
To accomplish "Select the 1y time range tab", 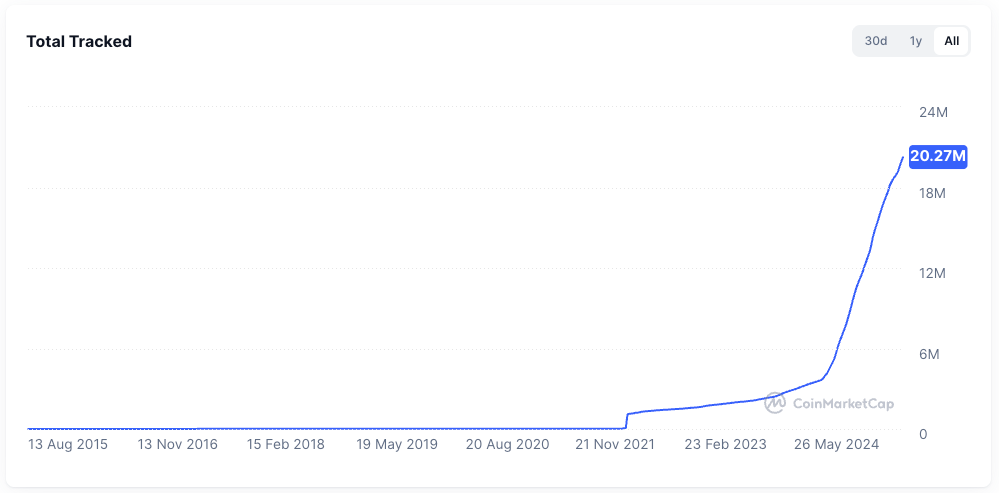I will (x=915, y=41).
